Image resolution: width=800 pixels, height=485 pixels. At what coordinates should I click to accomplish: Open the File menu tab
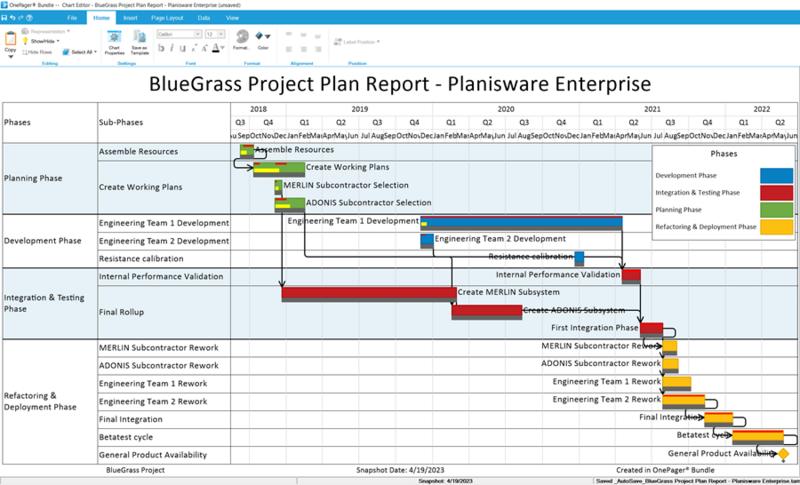click(x=72, y=18)
